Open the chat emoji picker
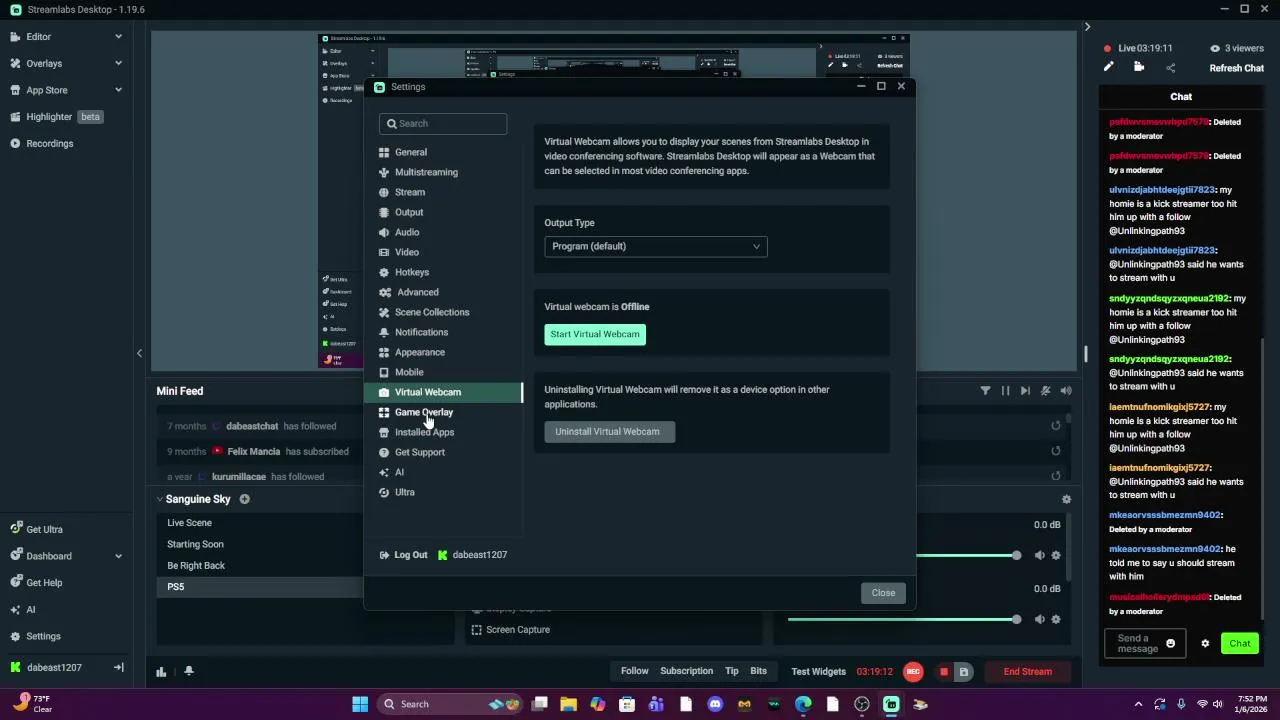Viewport: 1280px width, 720px height. point(1170,644)
